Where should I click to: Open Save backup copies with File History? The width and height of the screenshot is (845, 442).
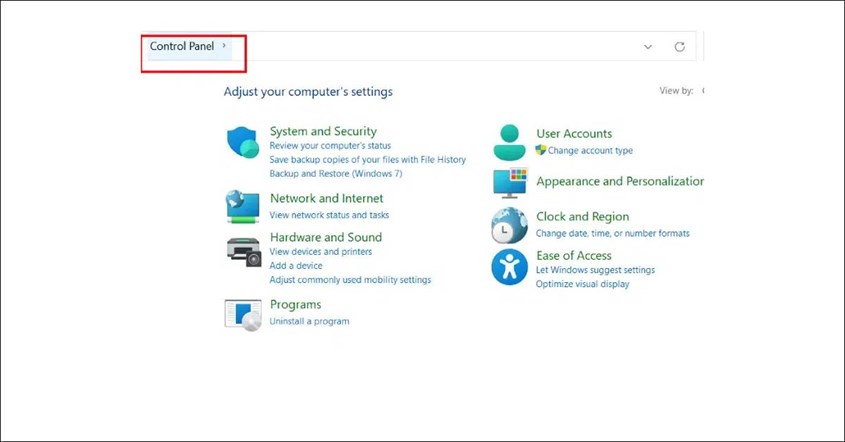(368, 160)
